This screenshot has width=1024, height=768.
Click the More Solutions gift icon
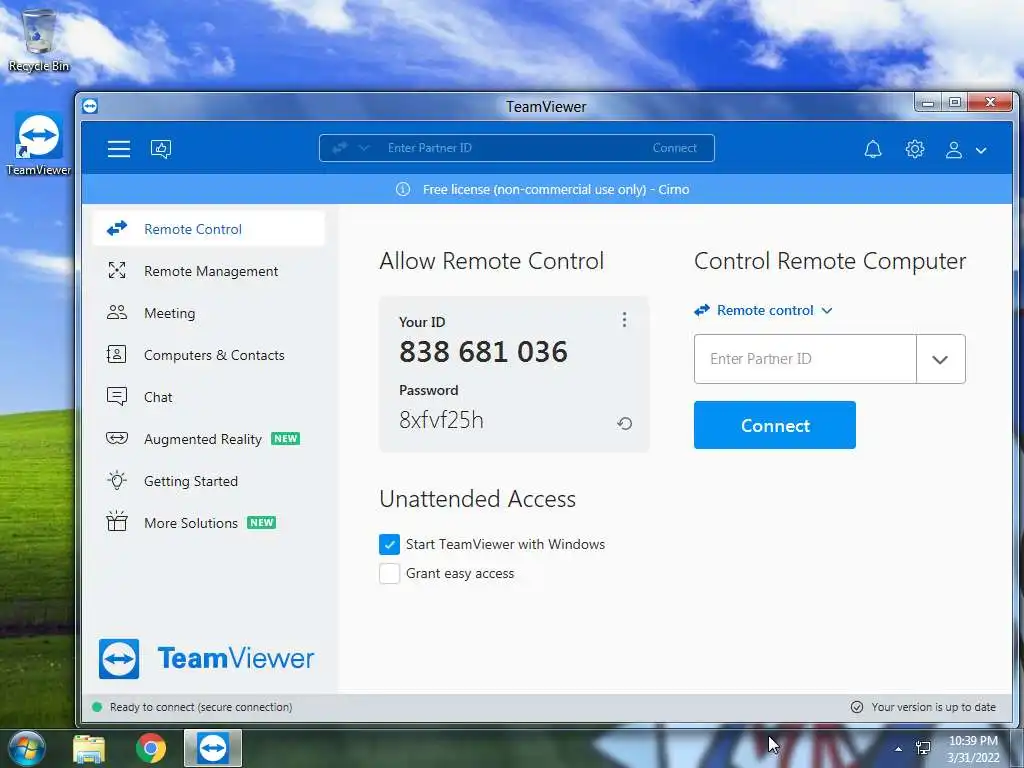pyautogui.click(x=117, y=521)
